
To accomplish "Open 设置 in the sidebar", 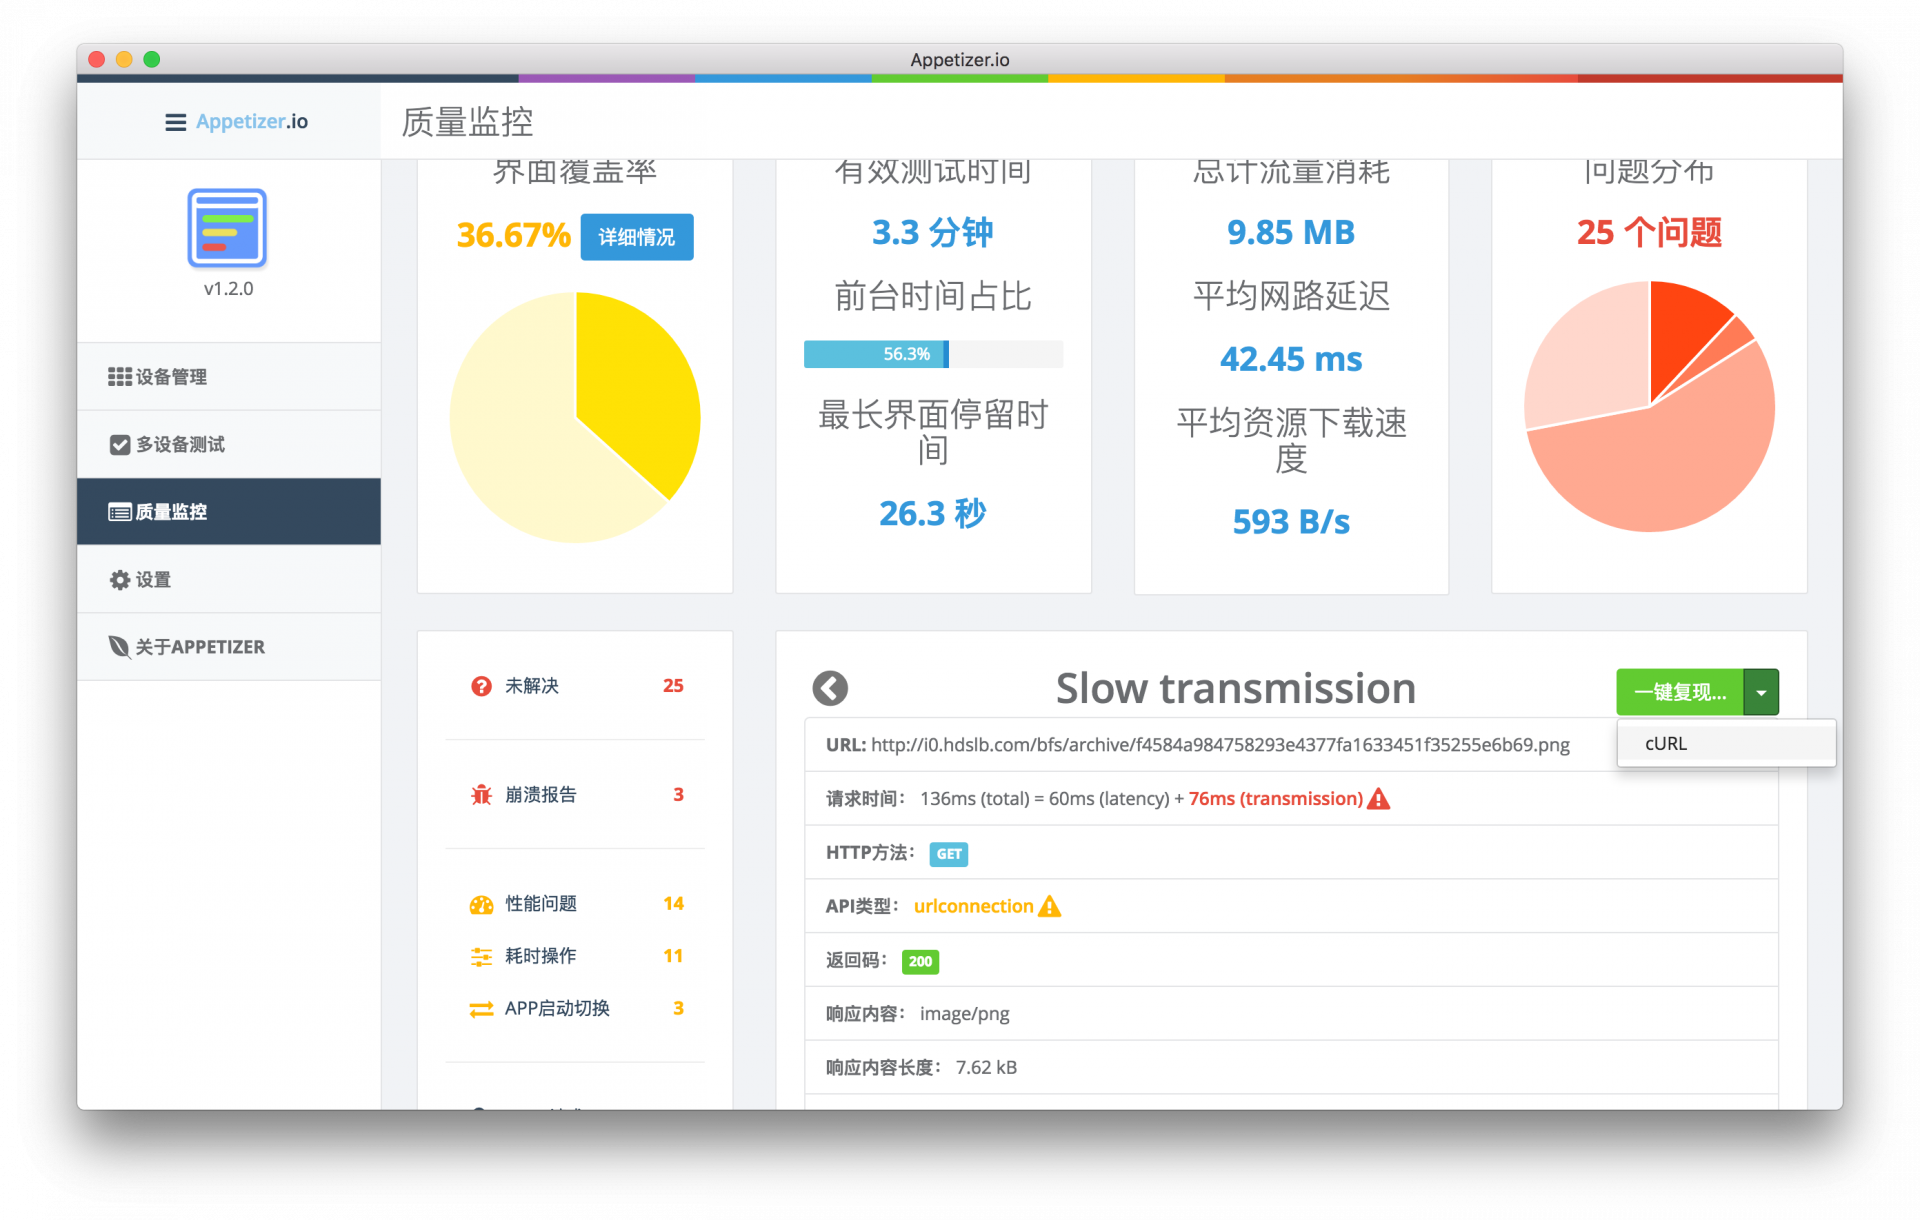I will [228, 580].
